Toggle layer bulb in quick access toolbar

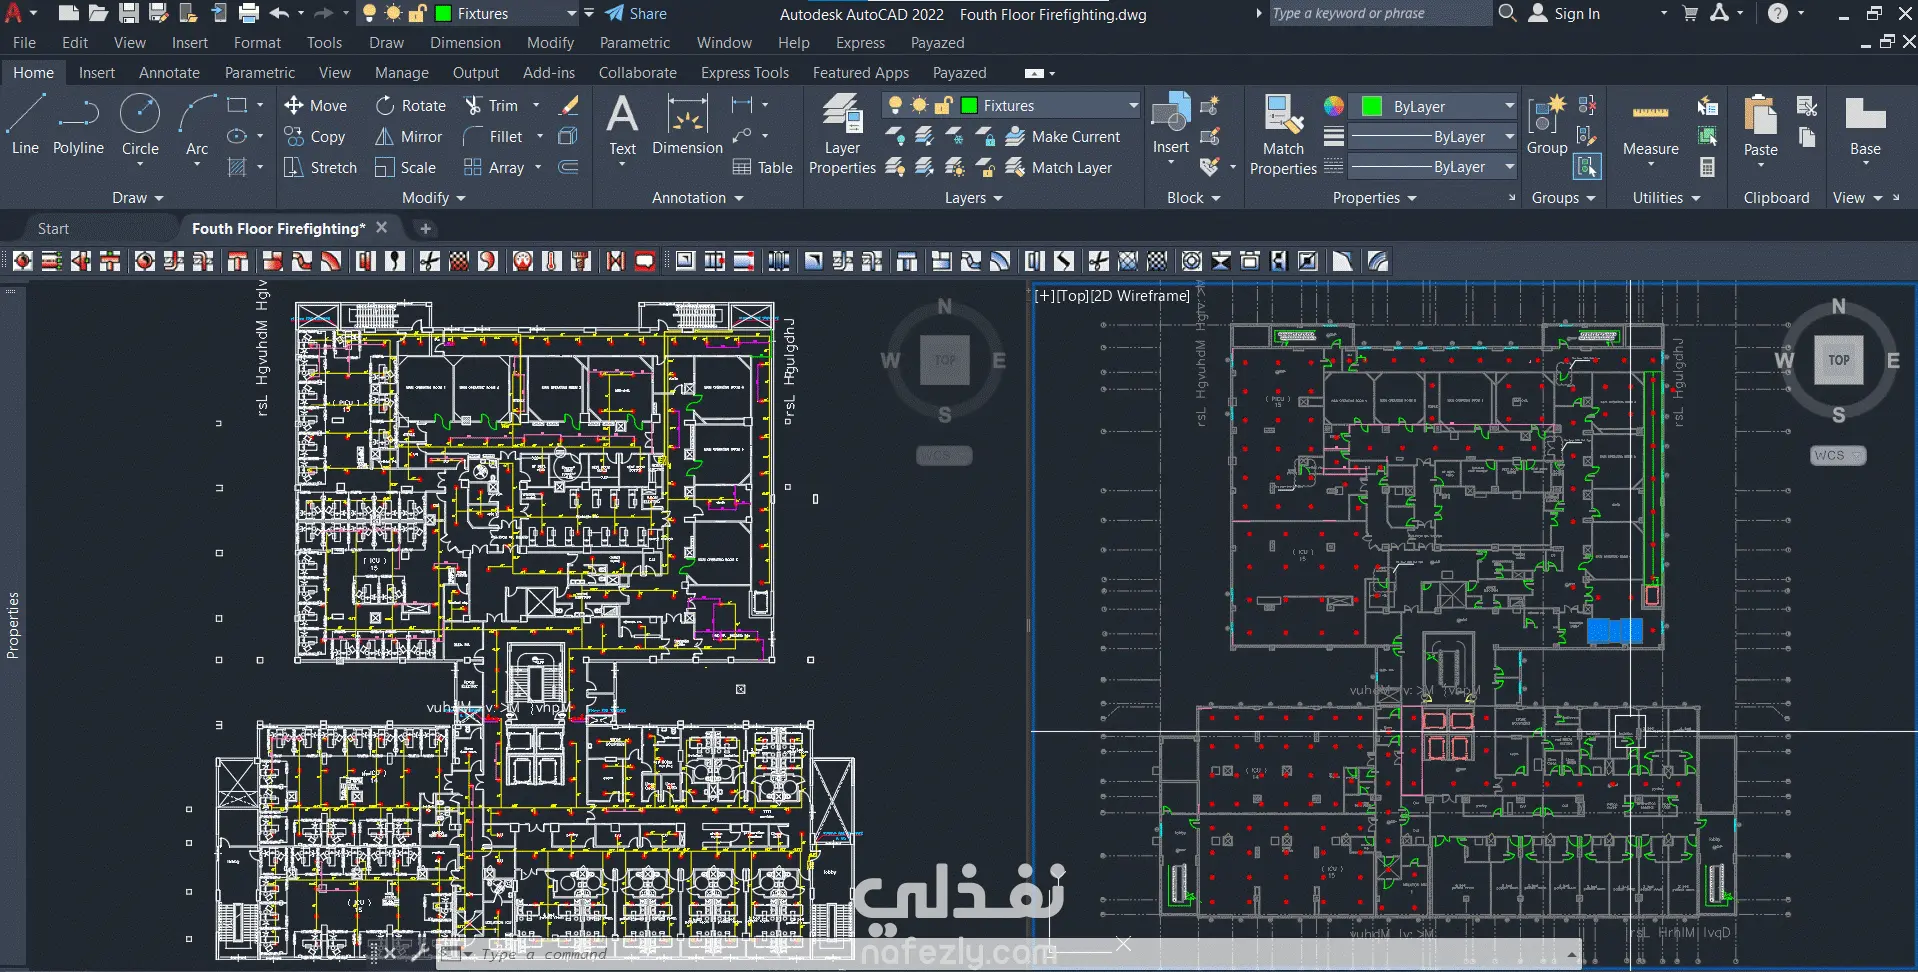(369, 13)
